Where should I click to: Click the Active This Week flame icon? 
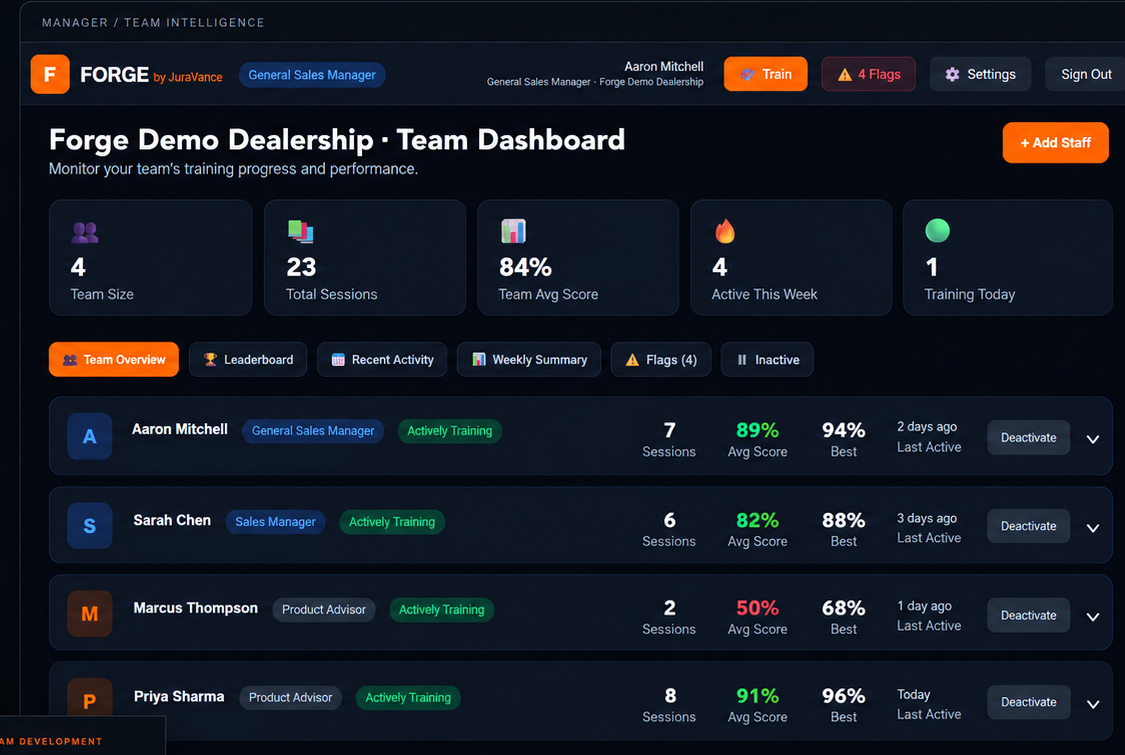725,231
